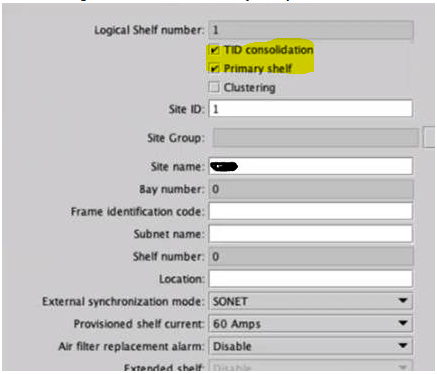Image resolution: width=437 pixels, height=374 pixels.
Task: Open the Extended shelf dropdown
Action: (x=311, y=366)
